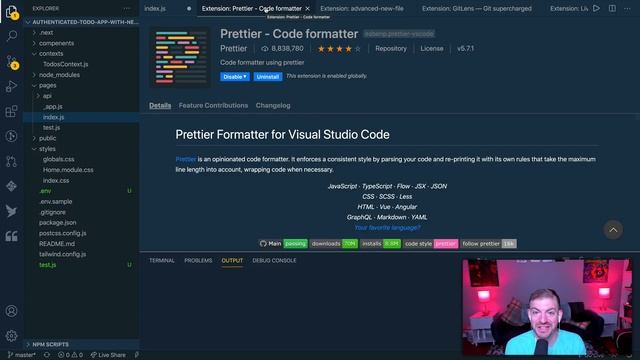Screen dimensions: 640x360
Task: Open the pull requests activity bar icon
Action: point(11,161)
